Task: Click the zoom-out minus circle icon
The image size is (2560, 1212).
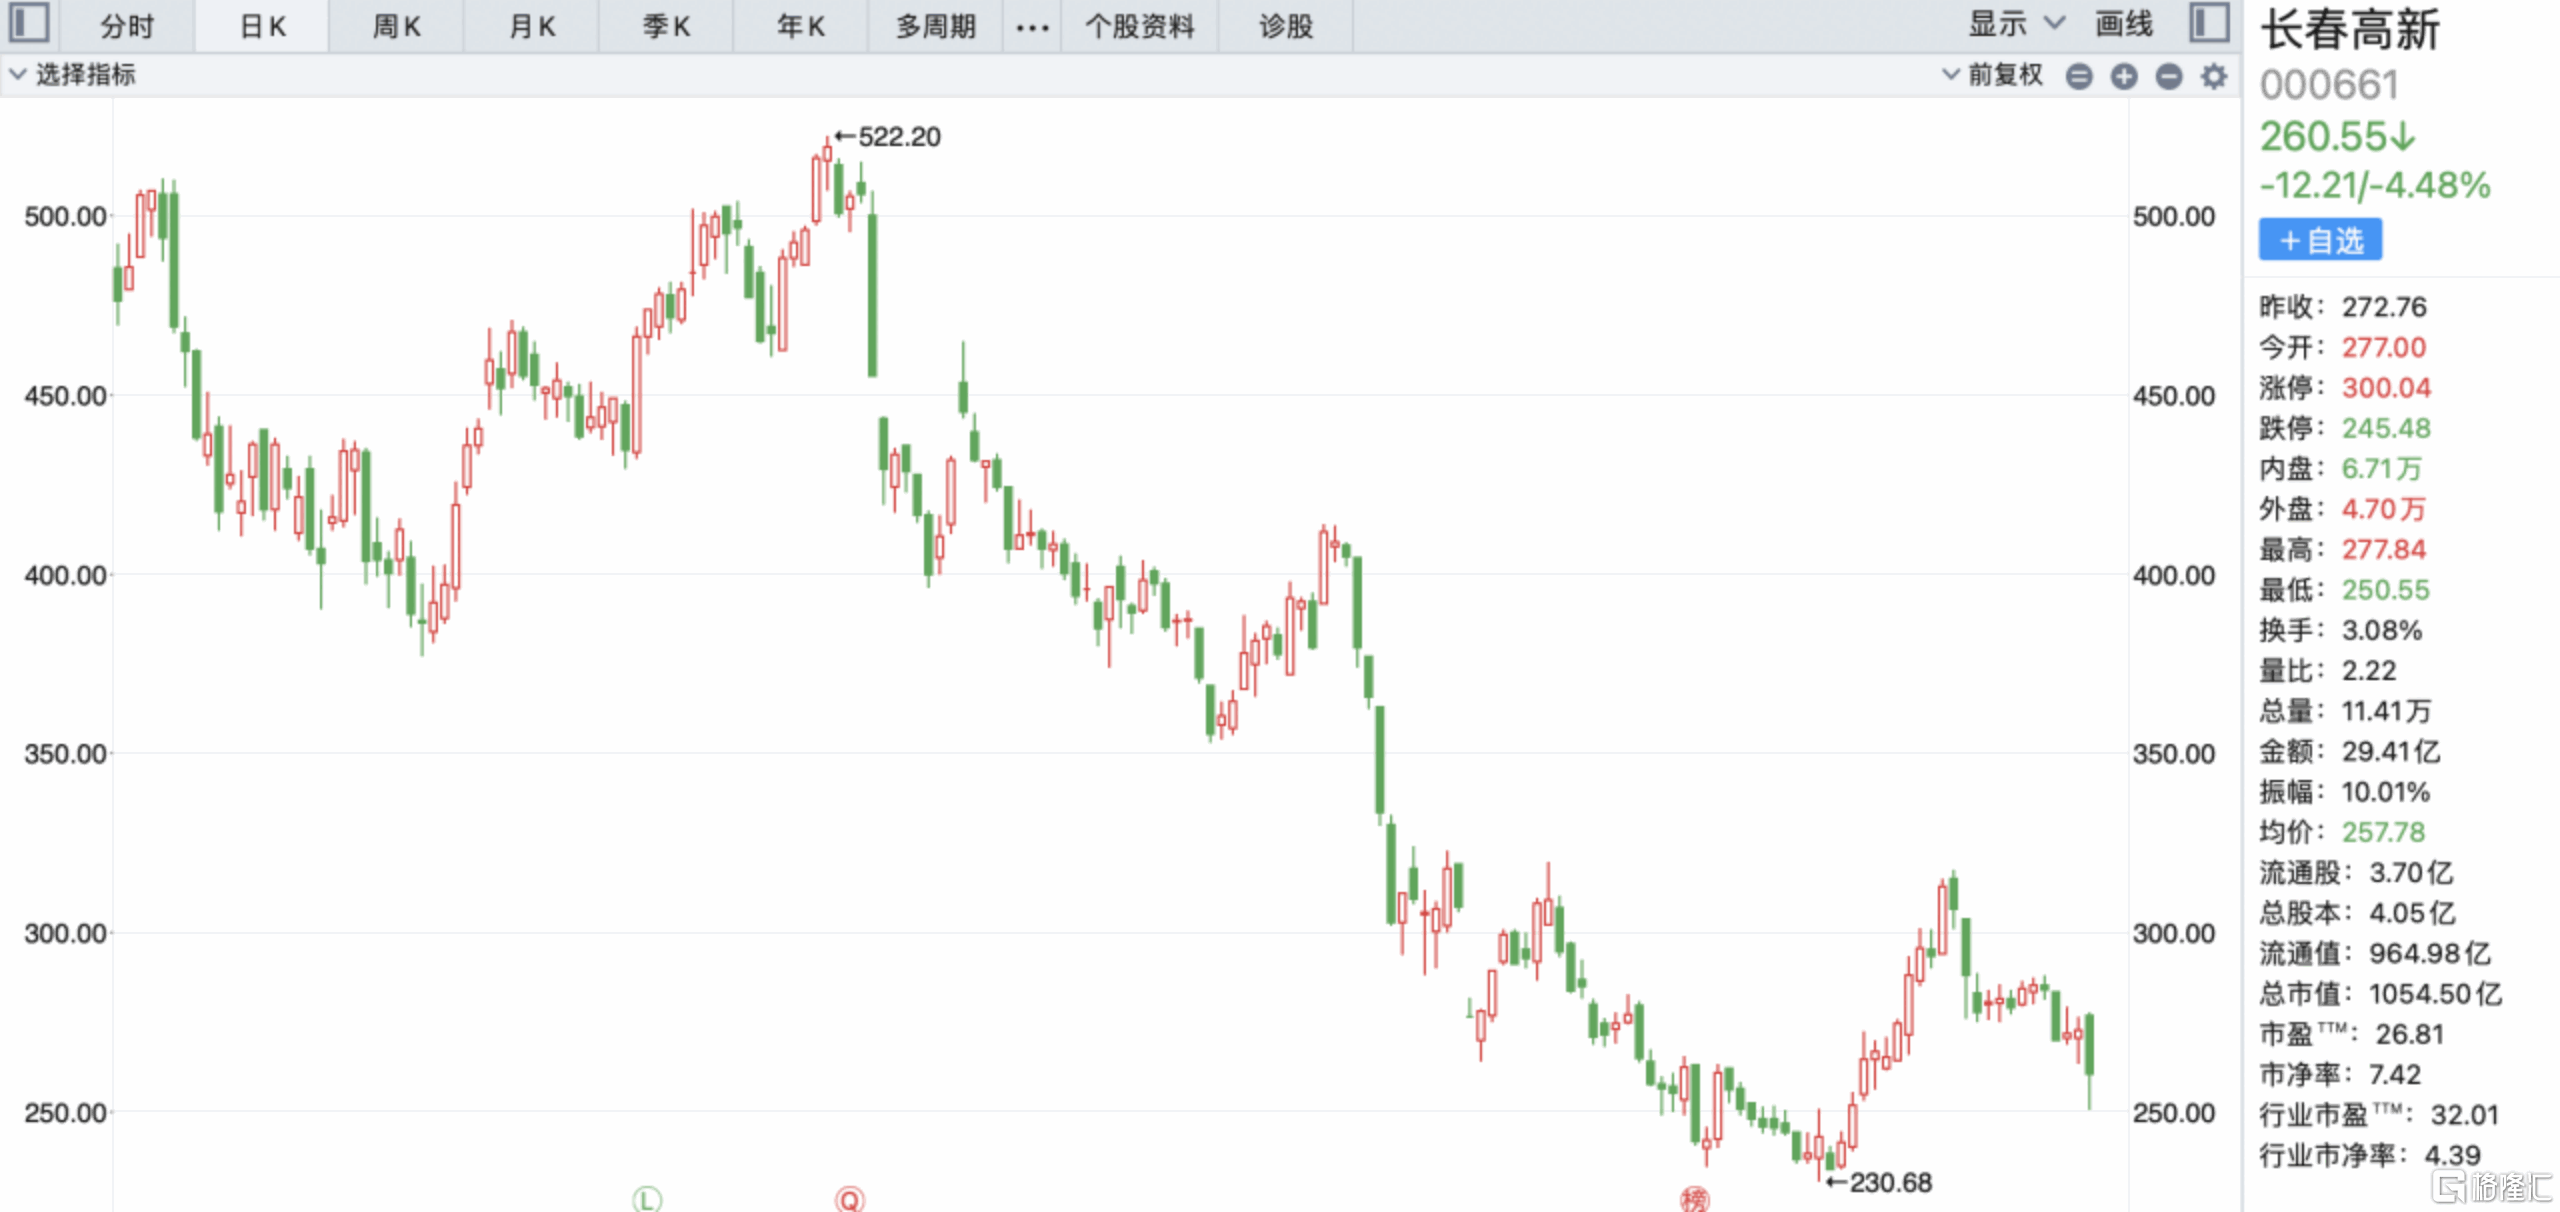Action: [x=2168, y=76]
